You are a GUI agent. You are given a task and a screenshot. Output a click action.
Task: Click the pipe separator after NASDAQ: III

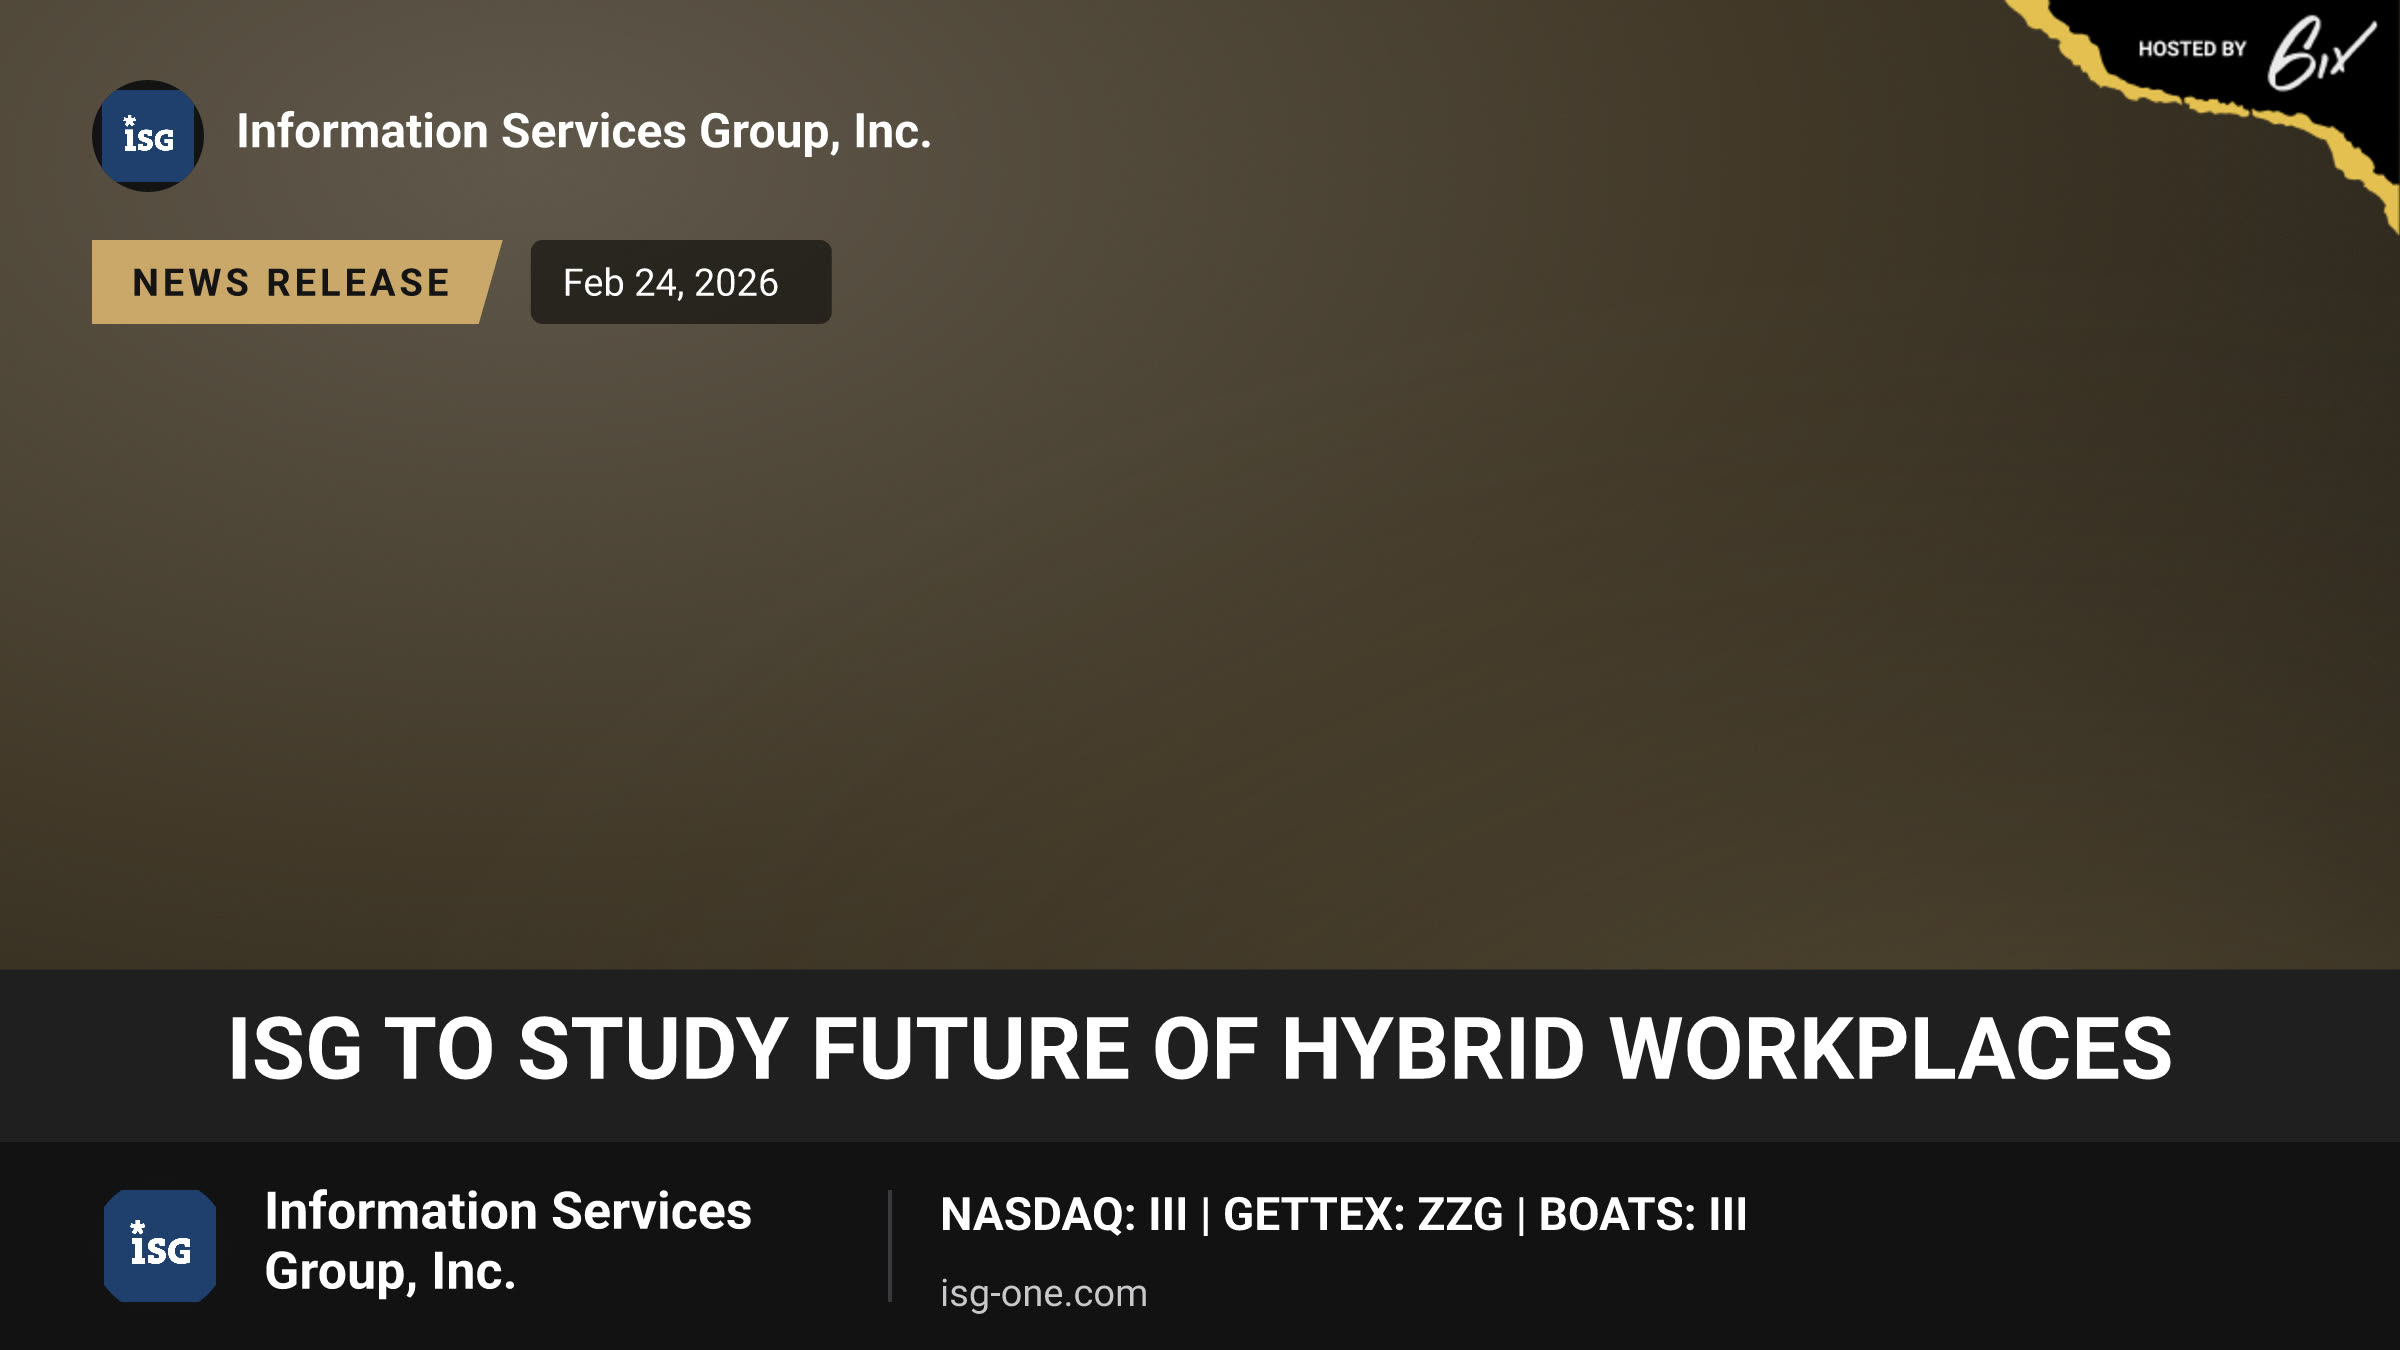(1205, 1215)
